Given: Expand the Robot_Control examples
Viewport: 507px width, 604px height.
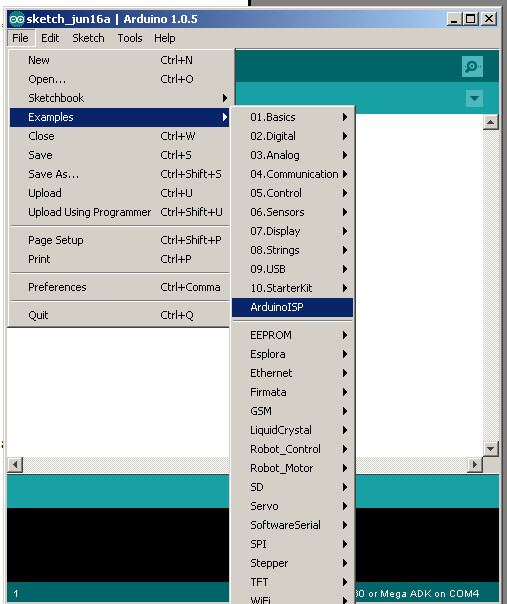Looking at the screenshot, I should [x=292, y=449].
